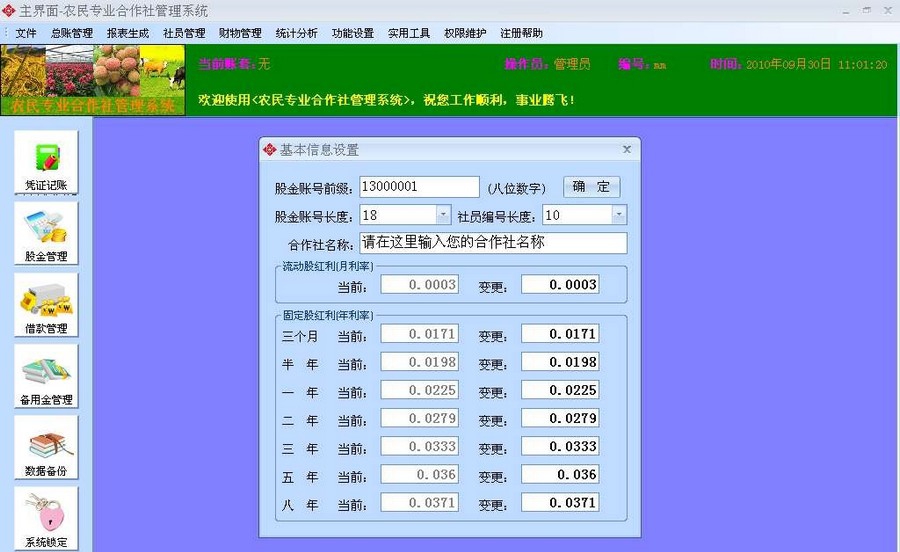Open the 社员管理 menu
Image resolution: width=900 pixels, height=552 pixels.
click(184, 33)
